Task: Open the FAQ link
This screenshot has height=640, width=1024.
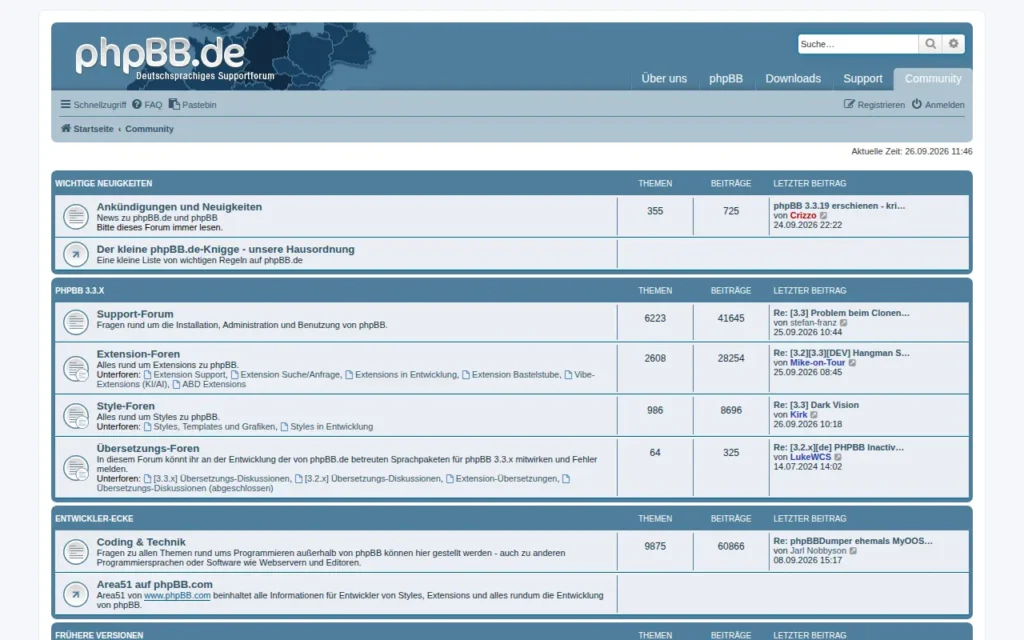Action: [x=147, y=104]
